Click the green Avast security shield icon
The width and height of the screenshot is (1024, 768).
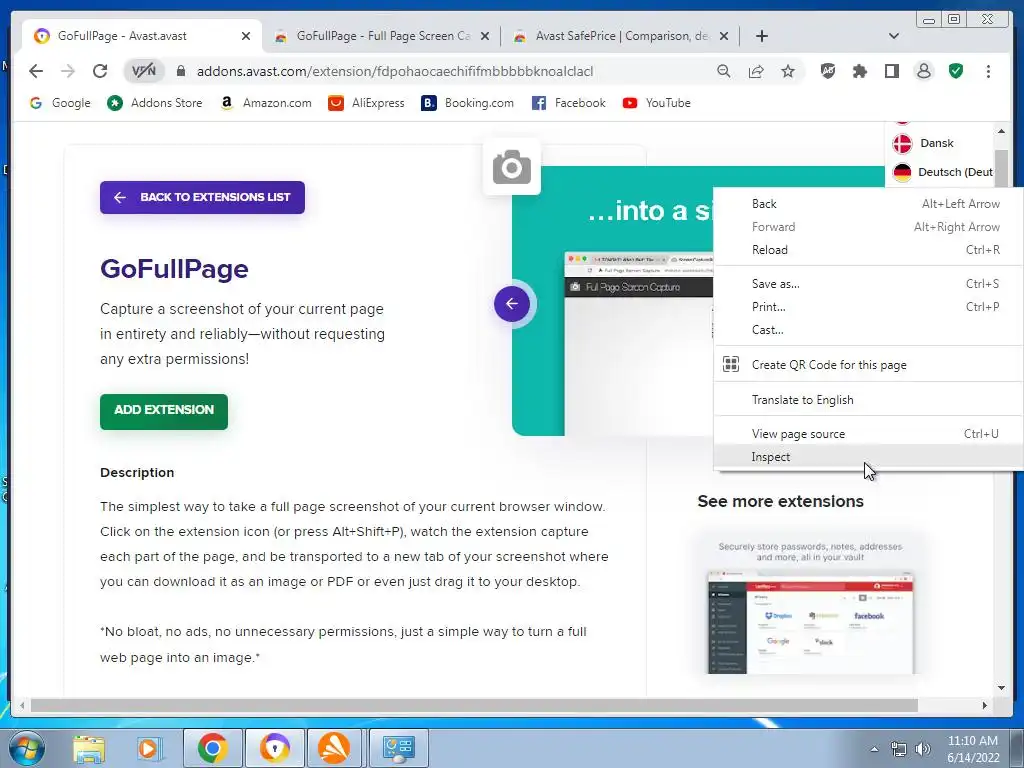point(956,71)
